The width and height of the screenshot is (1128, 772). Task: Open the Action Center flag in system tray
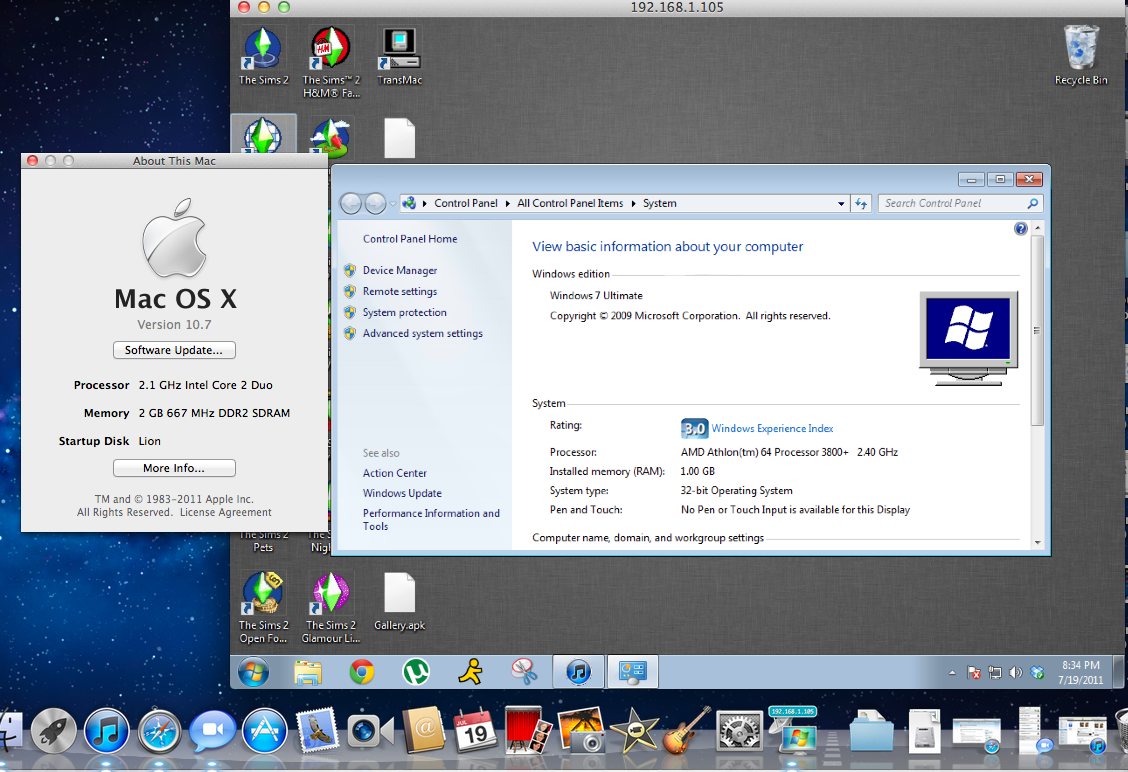[974, 673]
